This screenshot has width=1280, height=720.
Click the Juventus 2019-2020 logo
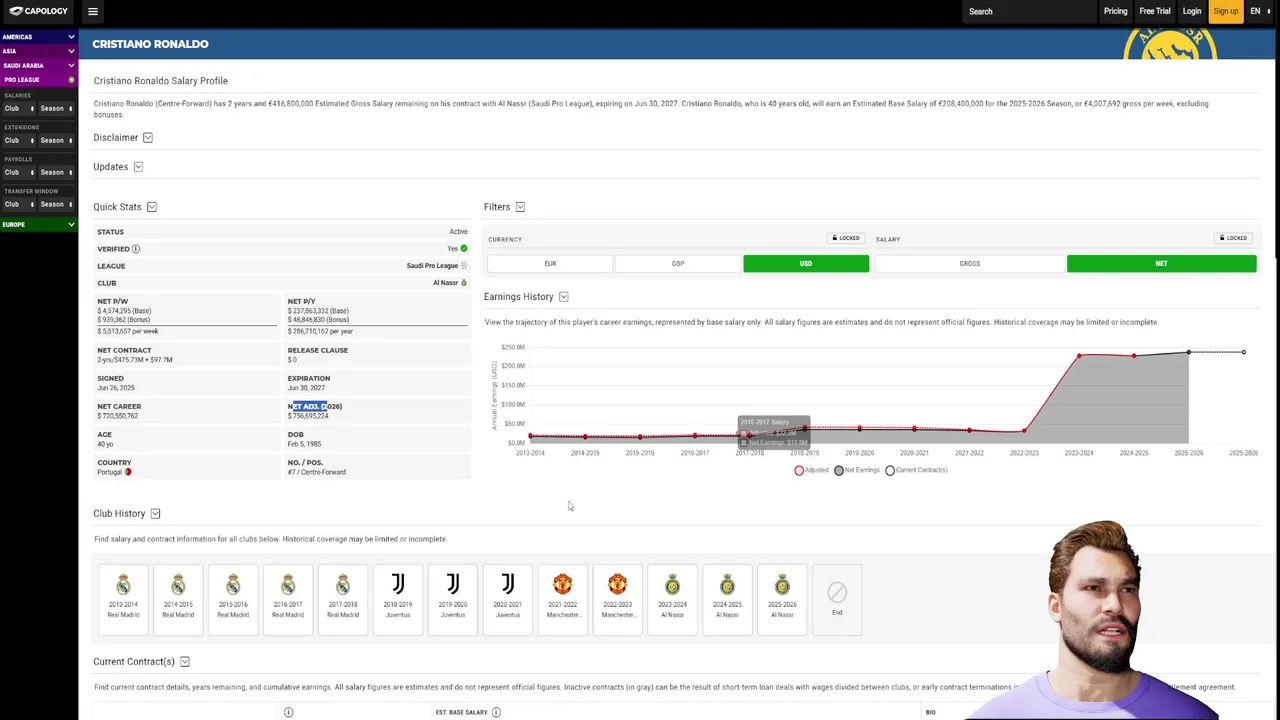click(x=453, y=584)
